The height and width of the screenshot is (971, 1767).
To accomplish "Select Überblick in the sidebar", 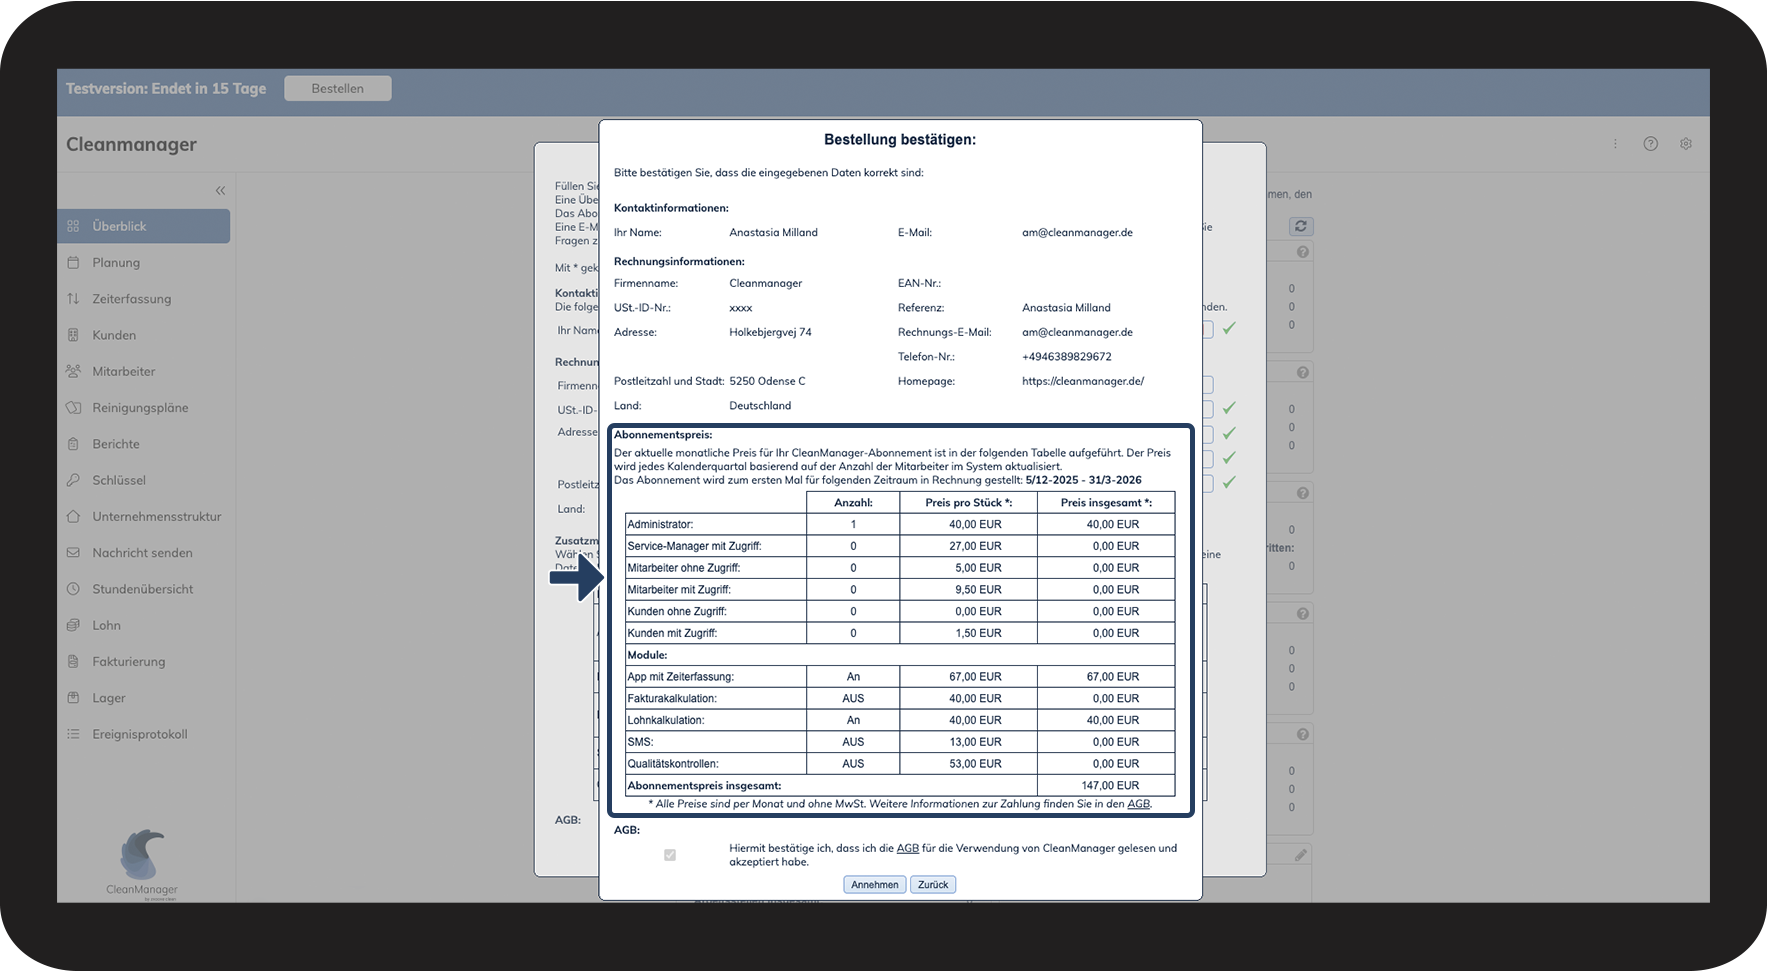I will pos(144,226).
